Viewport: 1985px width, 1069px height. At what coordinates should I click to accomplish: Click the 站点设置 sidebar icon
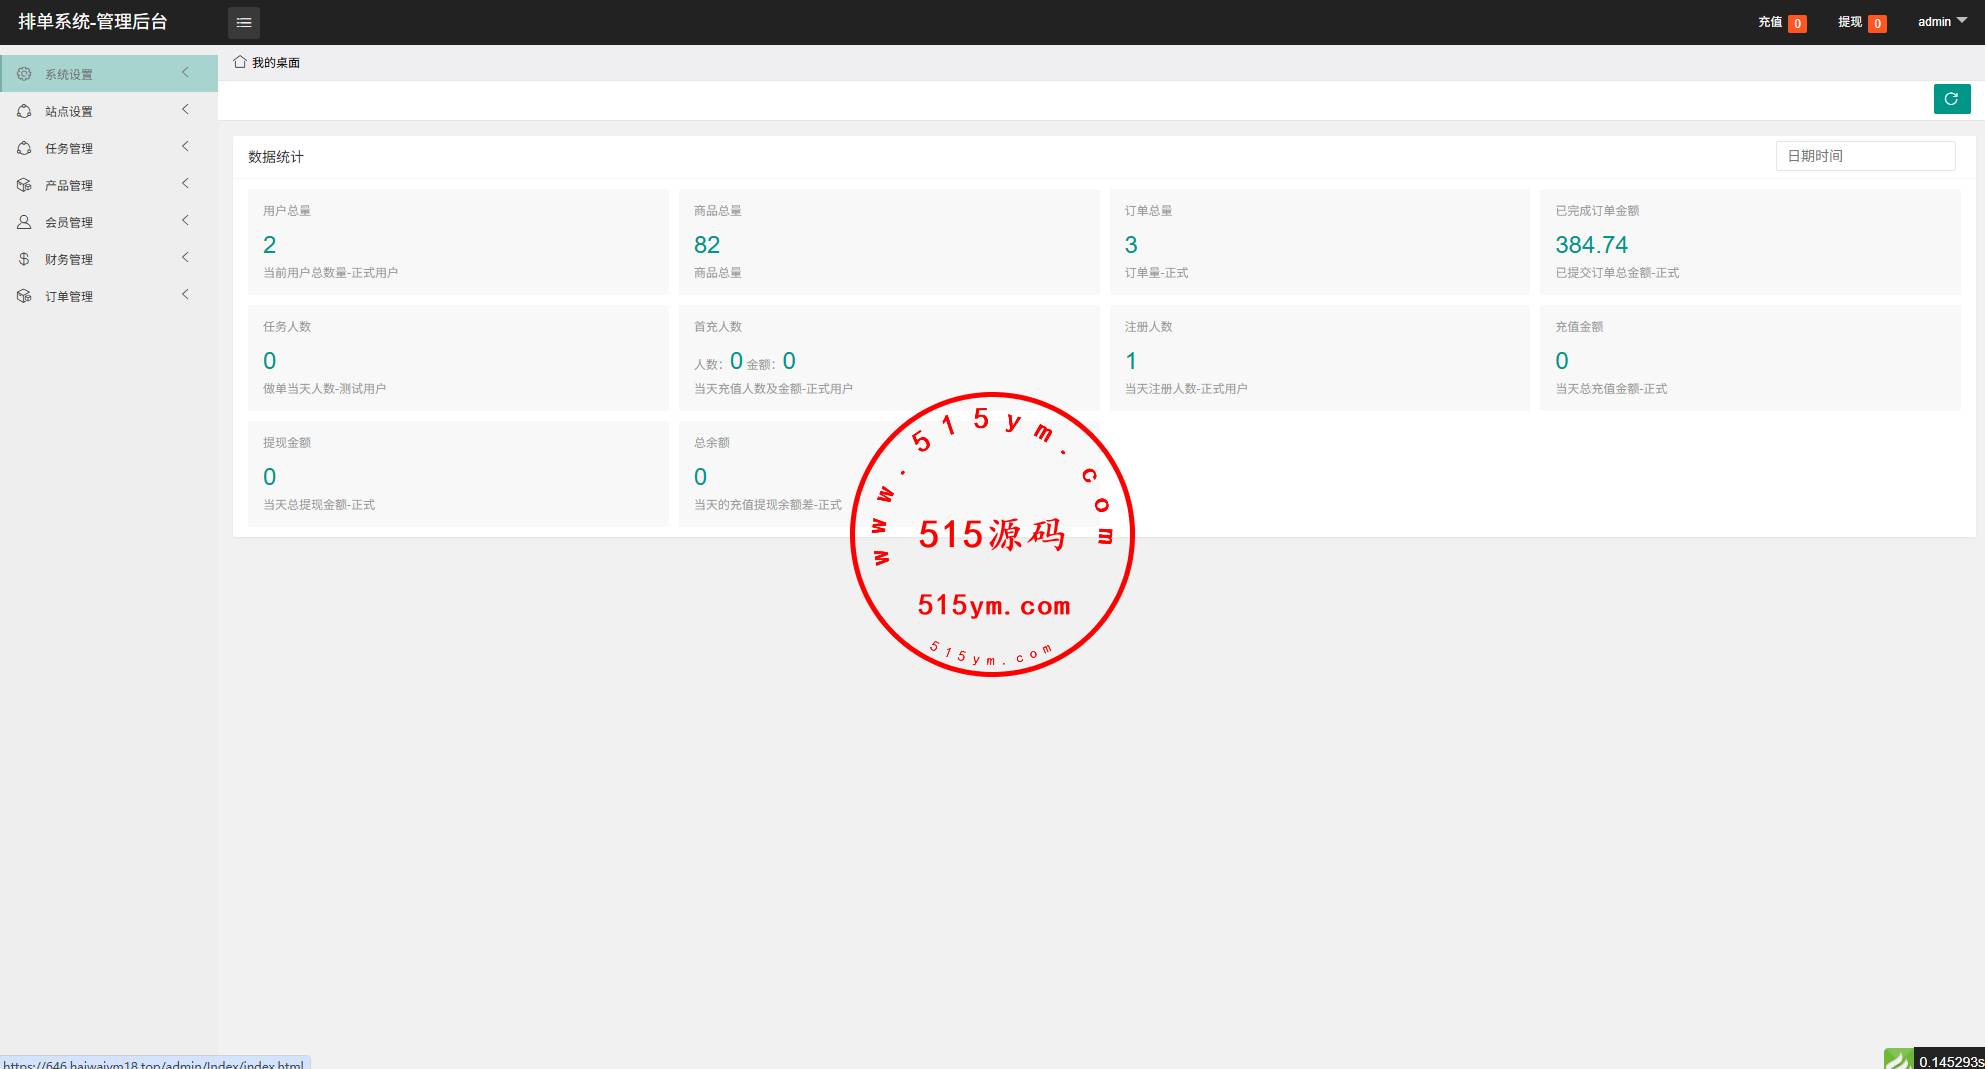pyautogui.click(x=24, y=111)
